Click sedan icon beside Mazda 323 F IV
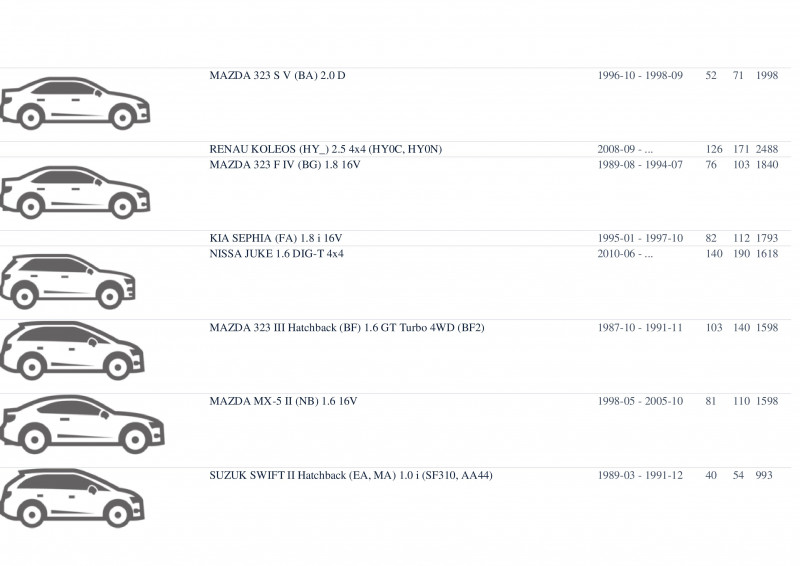Viewport: 800px width, 566px height. (75, 192)
